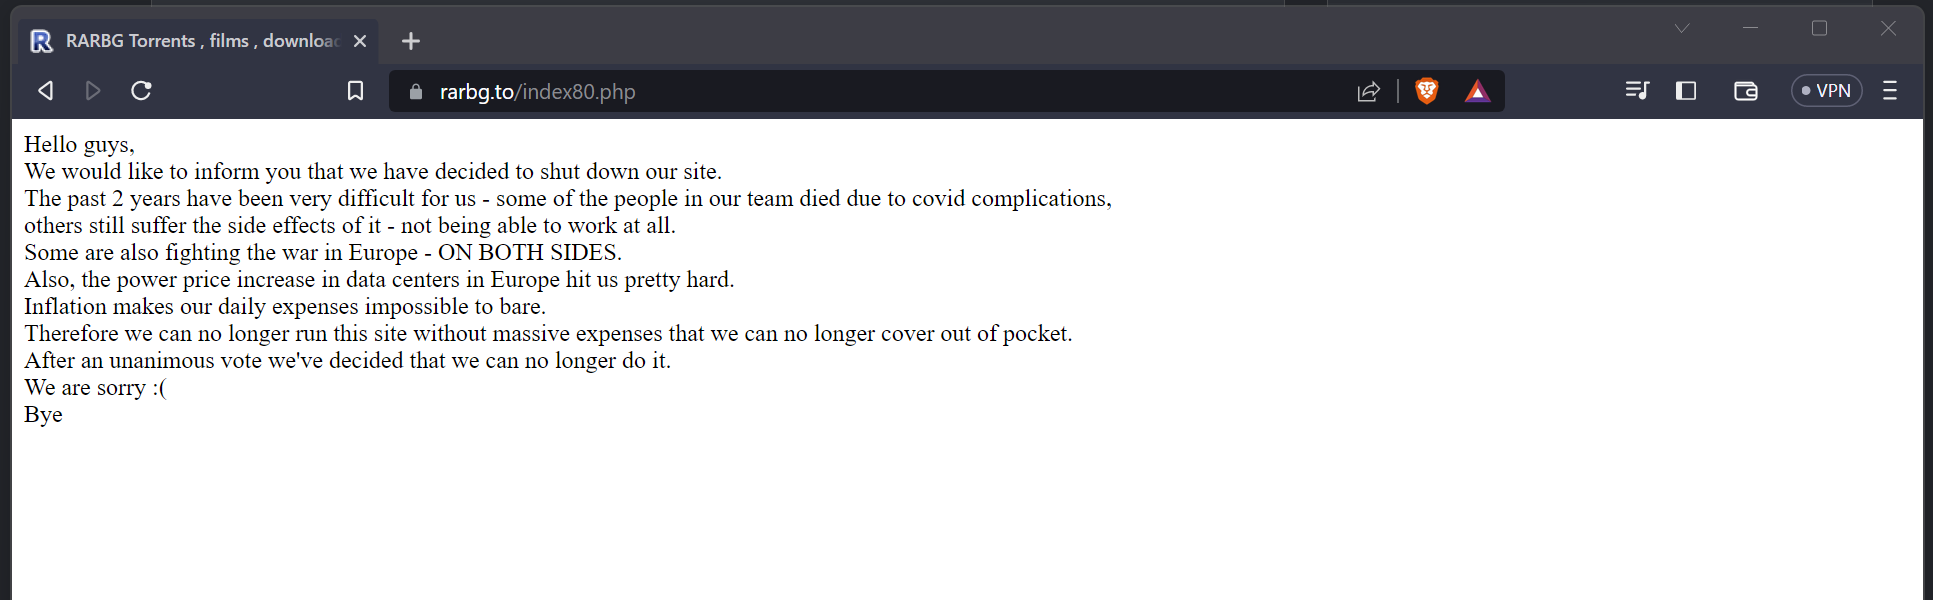Go back to the previous page
1933x600 pixels.
click(45, 91)
